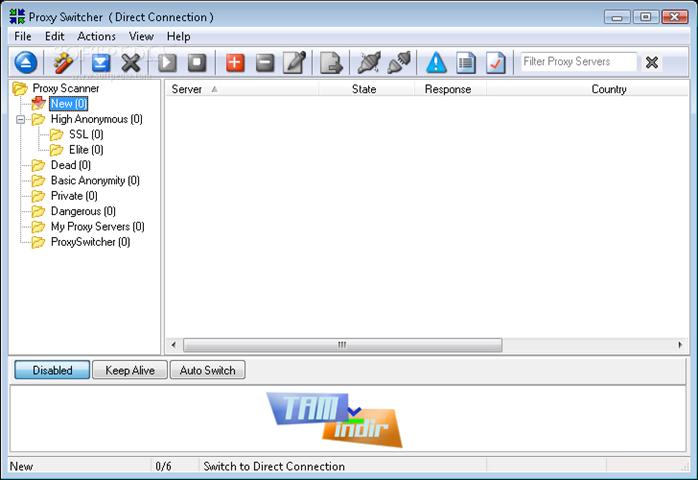Viewport: 698px width, 480px height.
Task: Click the horizontal scrollbar thumb
Action: pyautogui.click(x=342, y=345)
